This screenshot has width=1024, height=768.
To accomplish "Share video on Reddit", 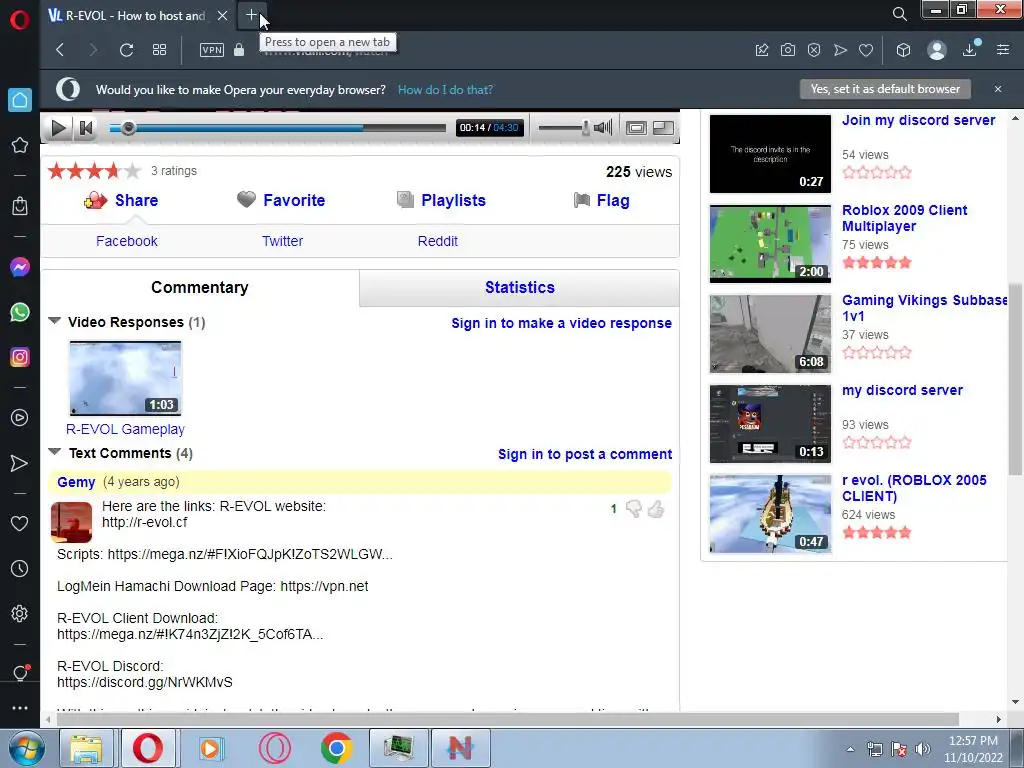I will tap(438, 241).
